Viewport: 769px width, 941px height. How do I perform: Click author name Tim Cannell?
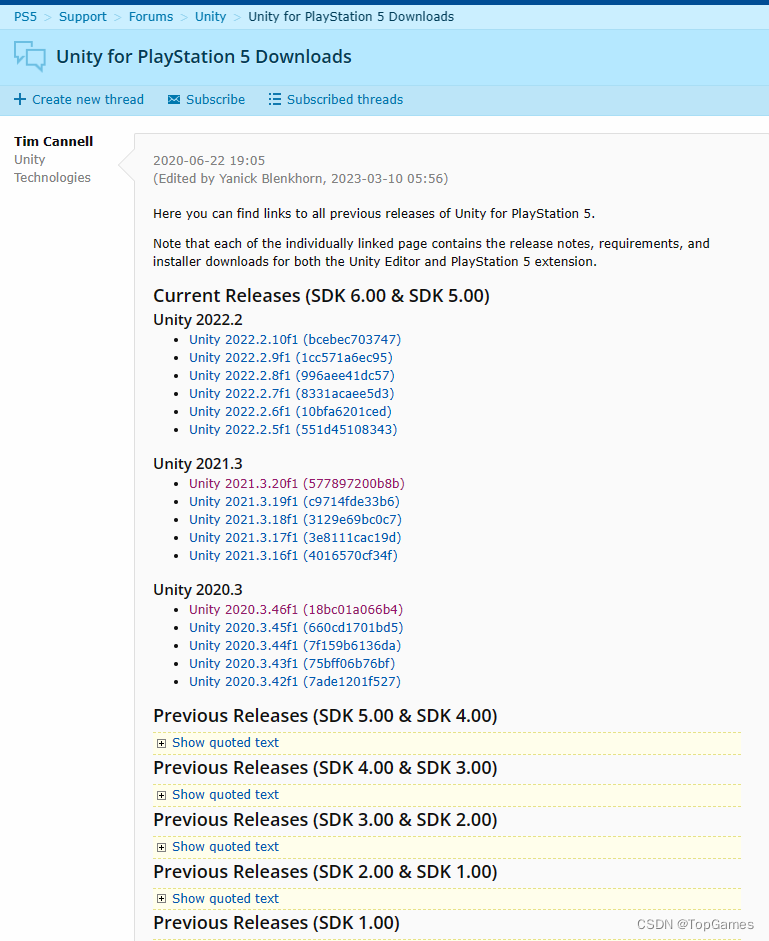pos(53,142)
